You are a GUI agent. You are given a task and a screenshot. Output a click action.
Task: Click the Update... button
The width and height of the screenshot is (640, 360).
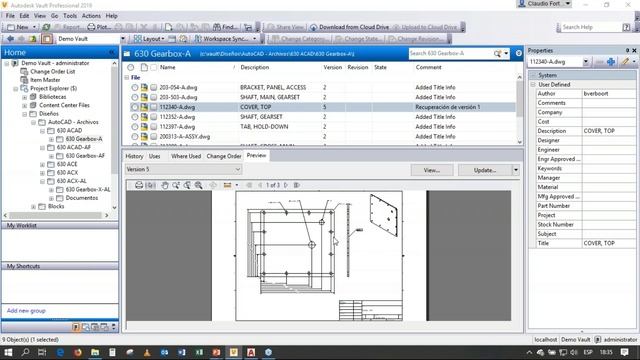(x=485, y=170)
